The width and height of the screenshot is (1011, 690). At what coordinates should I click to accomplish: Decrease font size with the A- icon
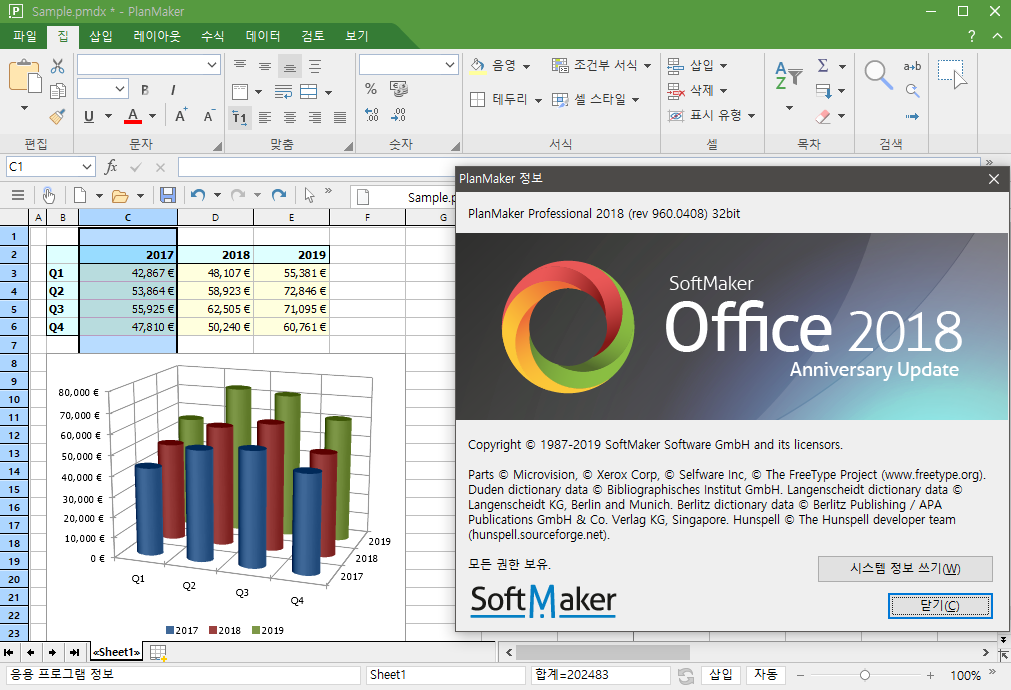point(209,115)
